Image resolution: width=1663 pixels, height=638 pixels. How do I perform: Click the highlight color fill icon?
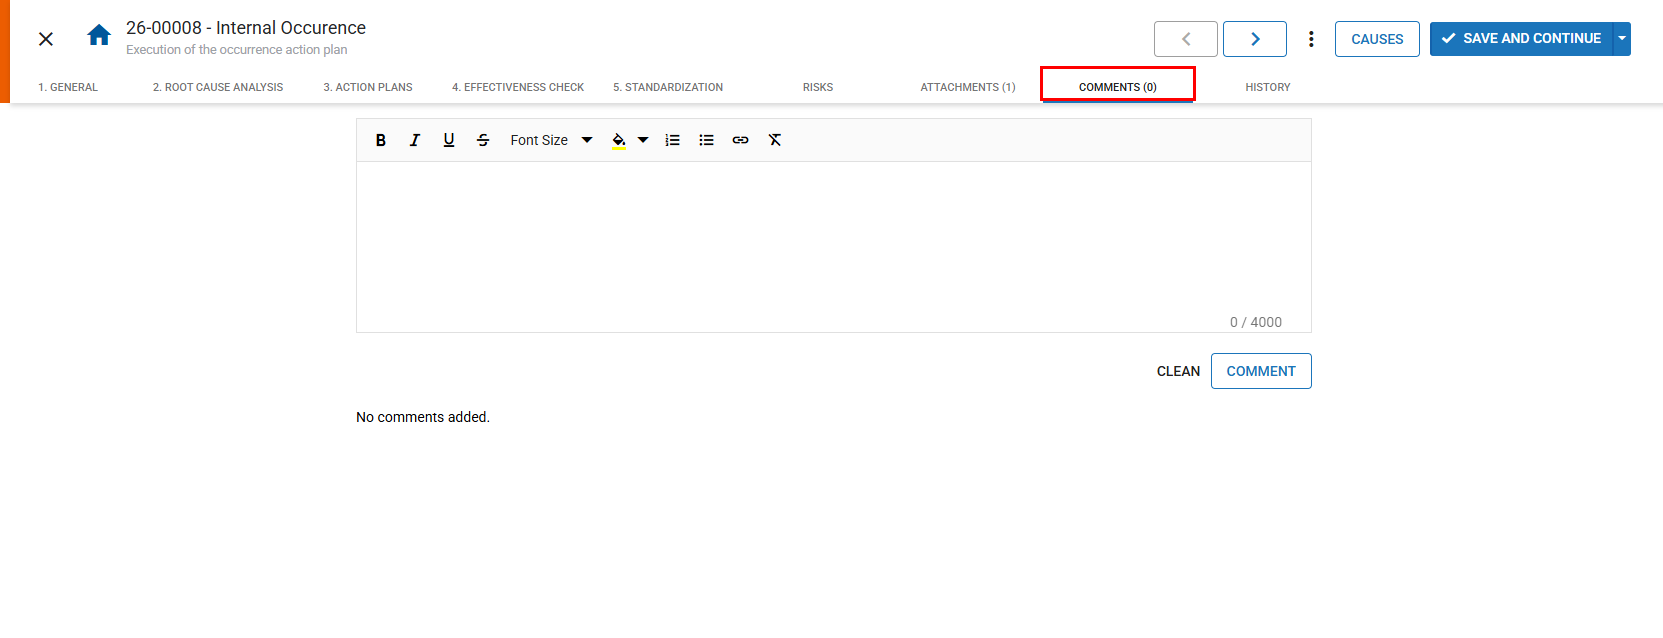pyautogui.click(x=619, y=141)
